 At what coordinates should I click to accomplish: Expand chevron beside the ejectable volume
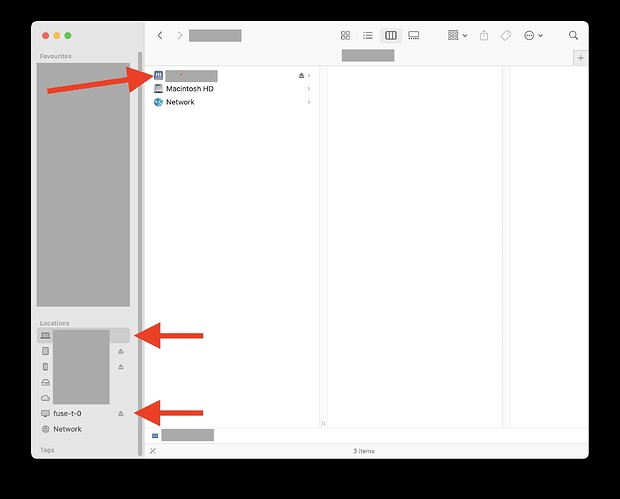point(309,76)
